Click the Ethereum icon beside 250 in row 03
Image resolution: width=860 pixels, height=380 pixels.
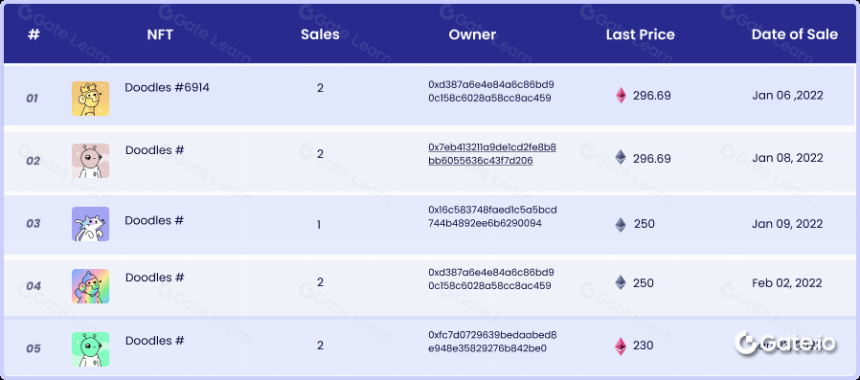click(x=620, y=224)
